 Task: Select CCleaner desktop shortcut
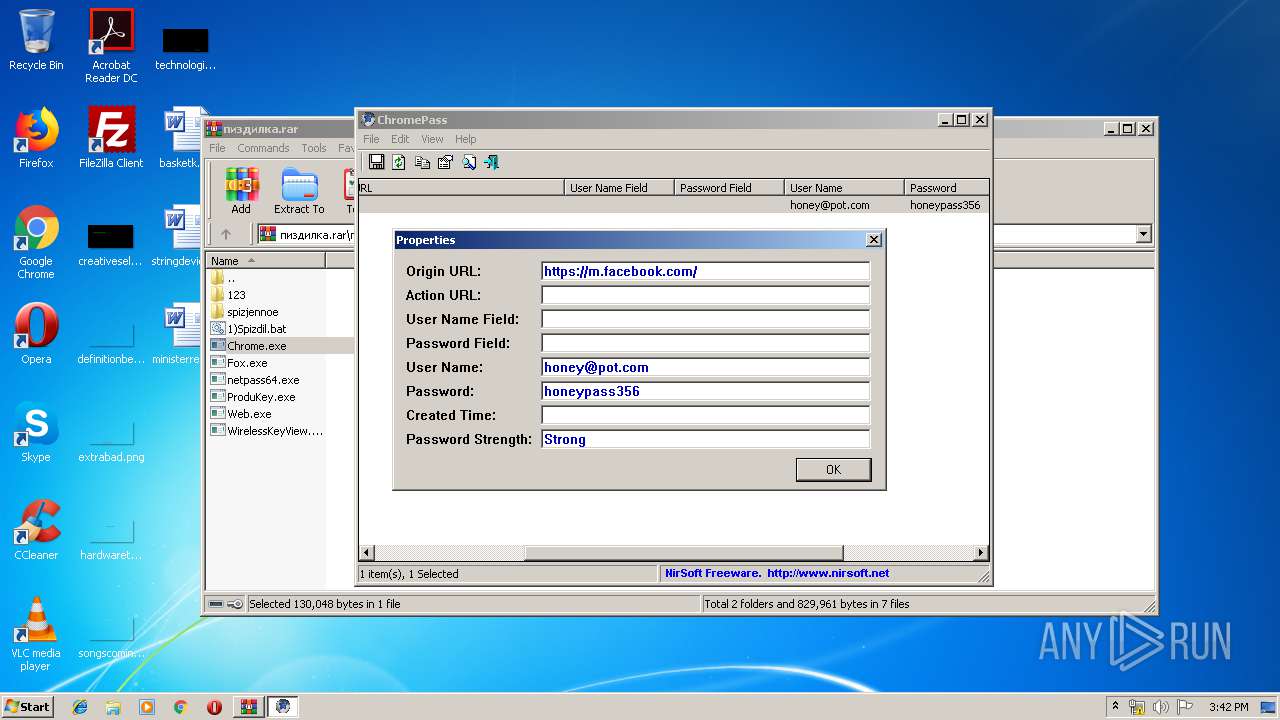36,530
